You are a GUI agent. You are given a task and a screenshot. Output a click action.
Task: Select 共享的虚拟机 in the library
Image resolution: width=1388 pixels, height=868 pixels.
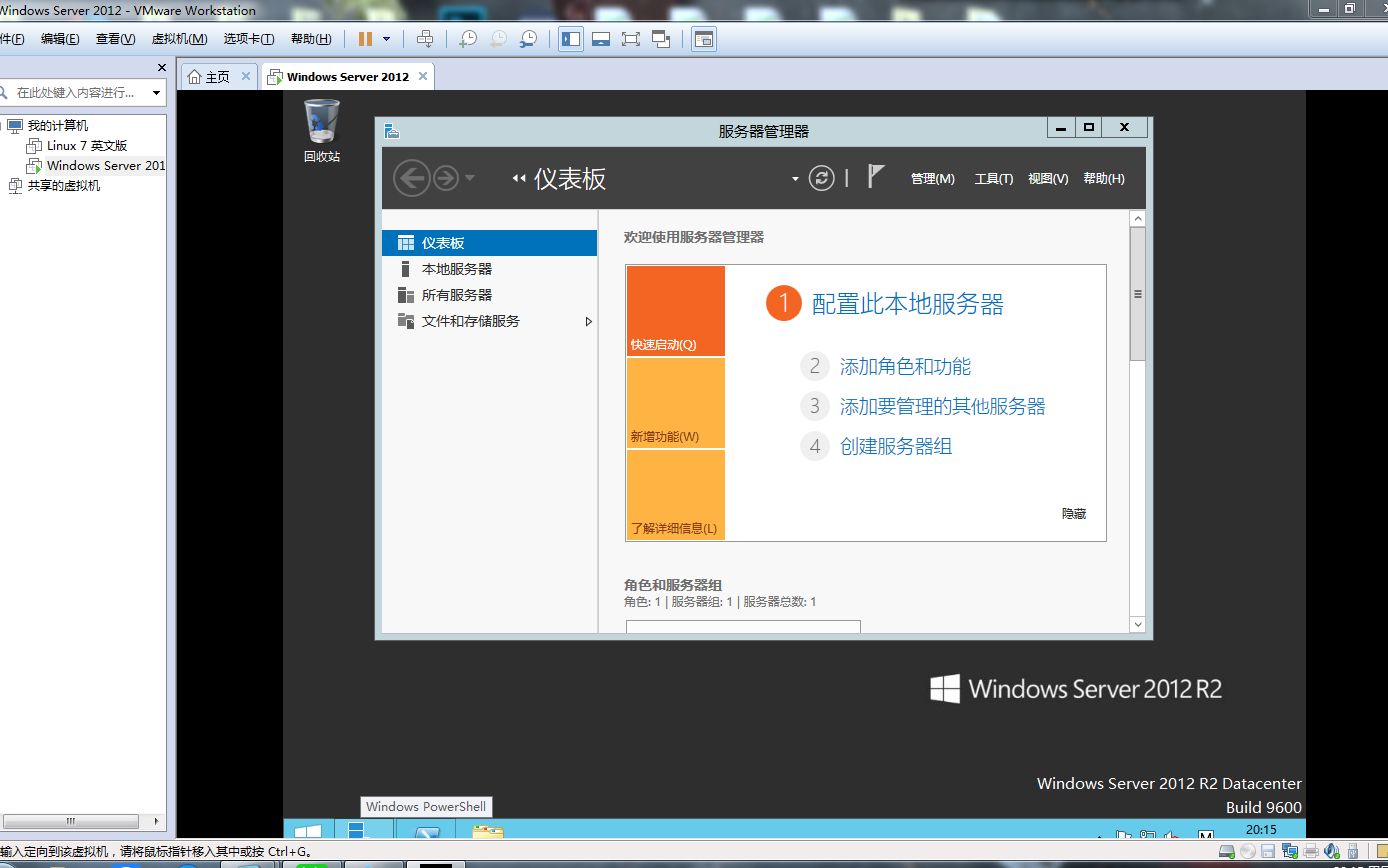(x=63, y=186)
